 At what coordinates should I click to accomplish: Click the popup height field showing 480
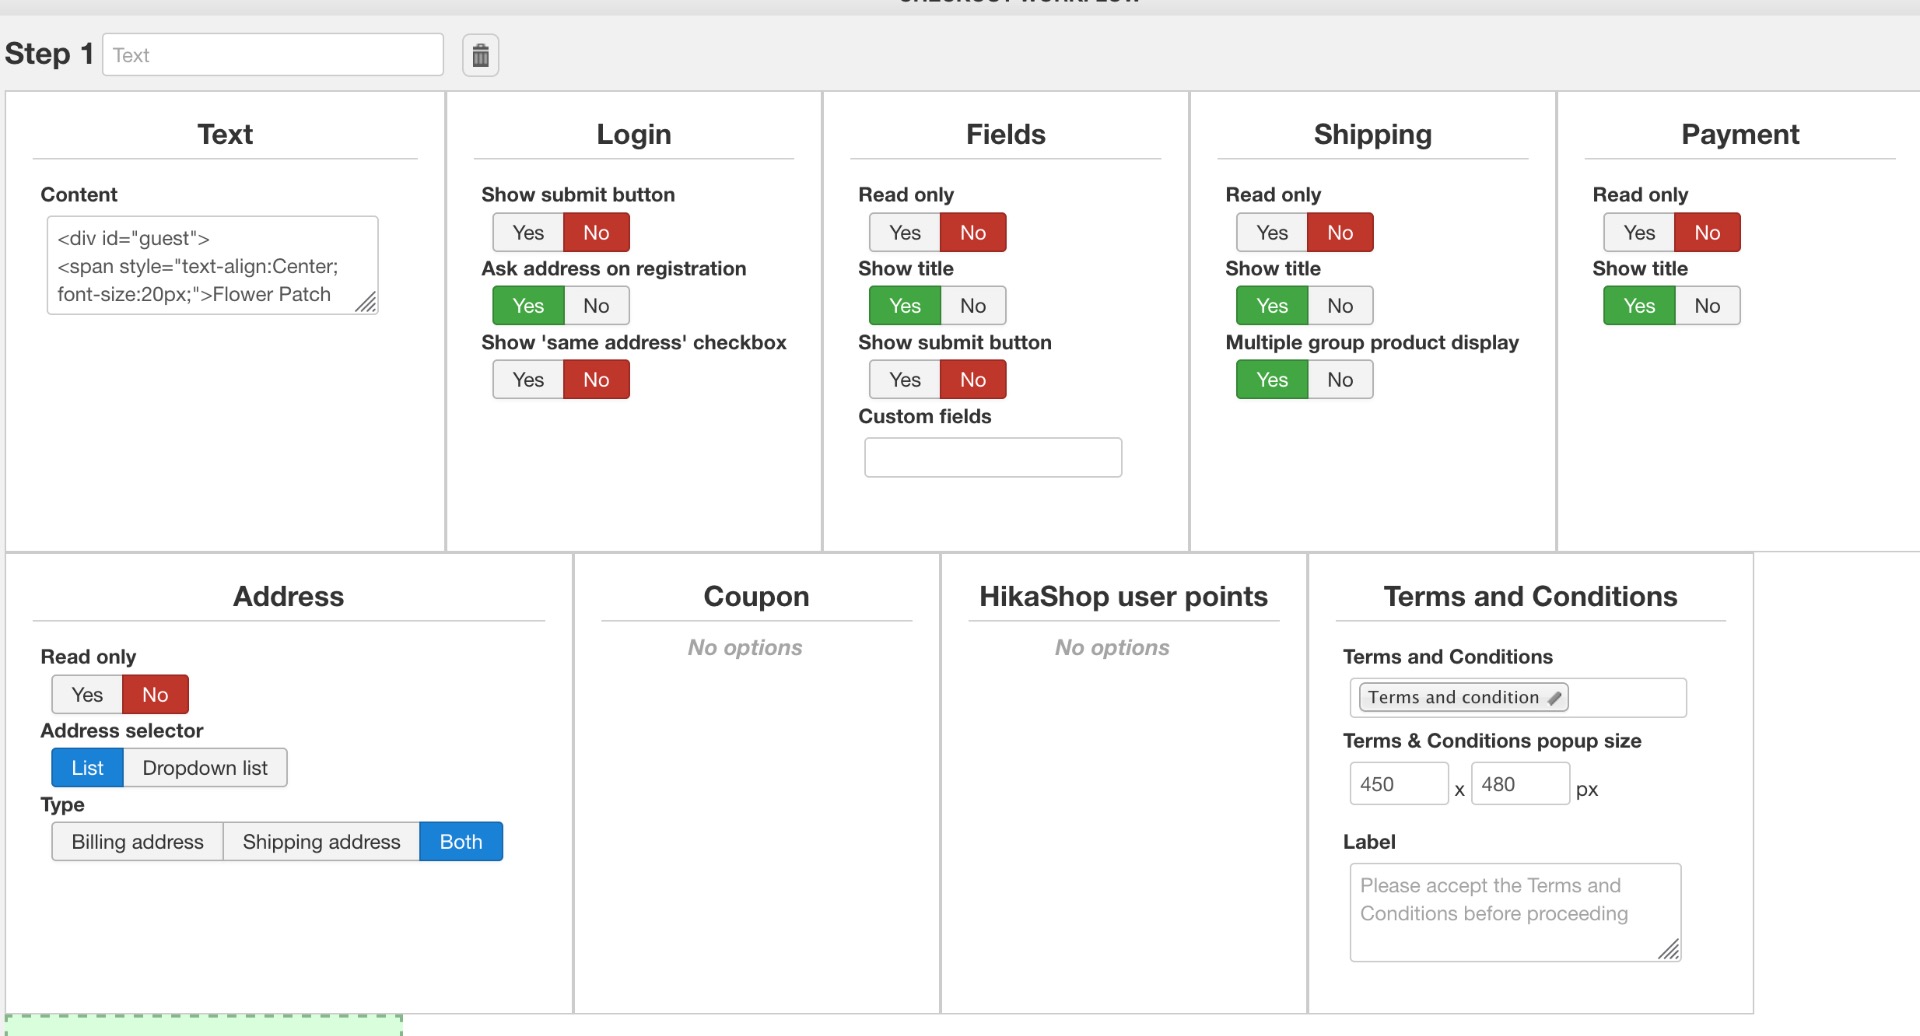(1519, 784)
